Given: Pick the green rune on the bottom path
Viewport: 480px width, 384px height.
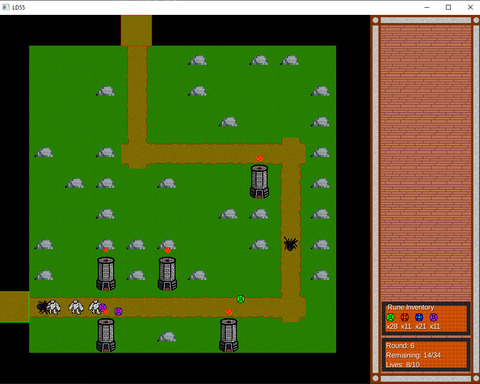Looking at the screenshot, I should [241, 299].
